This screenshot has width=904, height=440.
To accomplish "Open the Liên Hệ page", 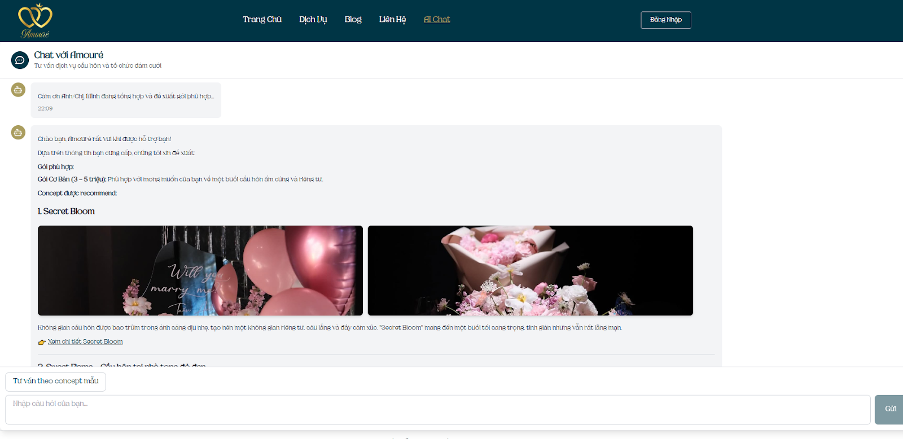I will pos(393,19).
